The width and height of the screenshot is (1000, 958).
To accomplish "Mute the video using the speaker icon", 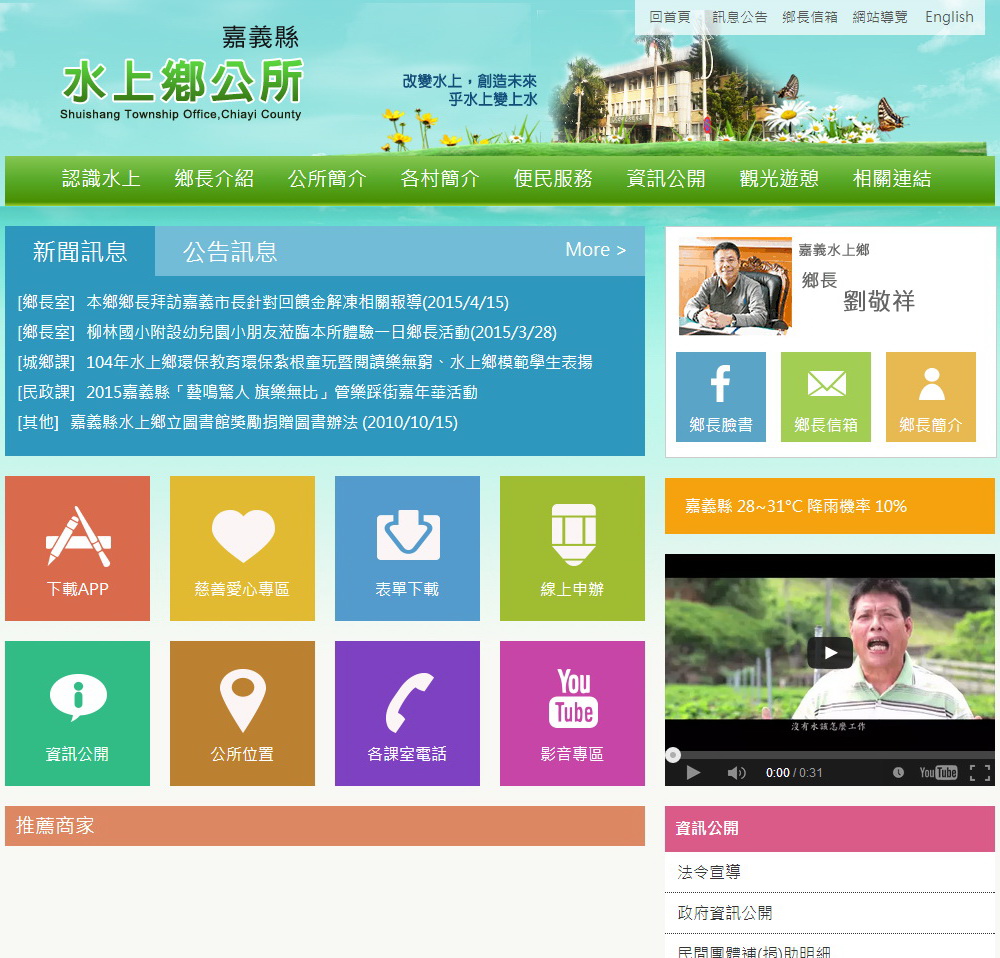I will 736,773.
